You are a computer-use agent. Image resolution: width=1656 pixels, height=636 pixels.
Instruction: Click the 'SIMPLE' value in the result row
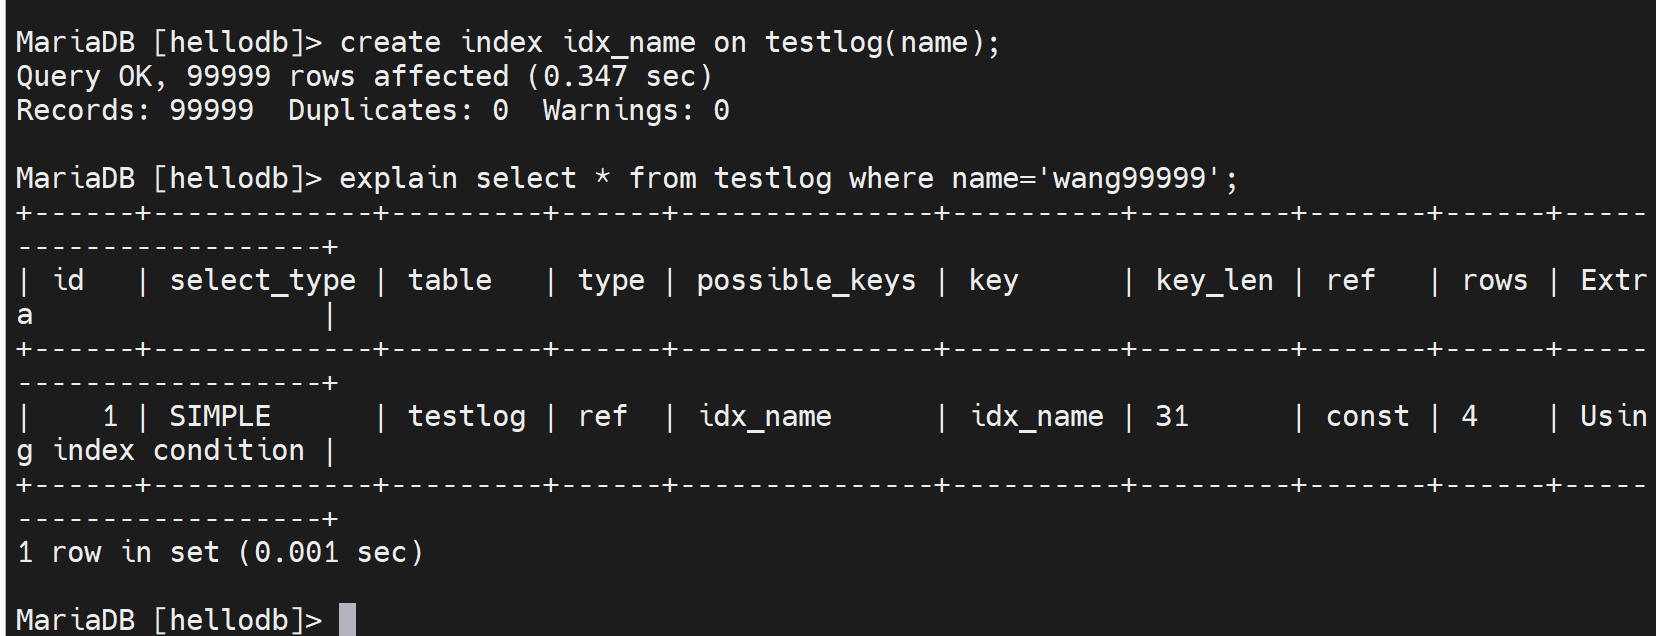pos(220,416)
